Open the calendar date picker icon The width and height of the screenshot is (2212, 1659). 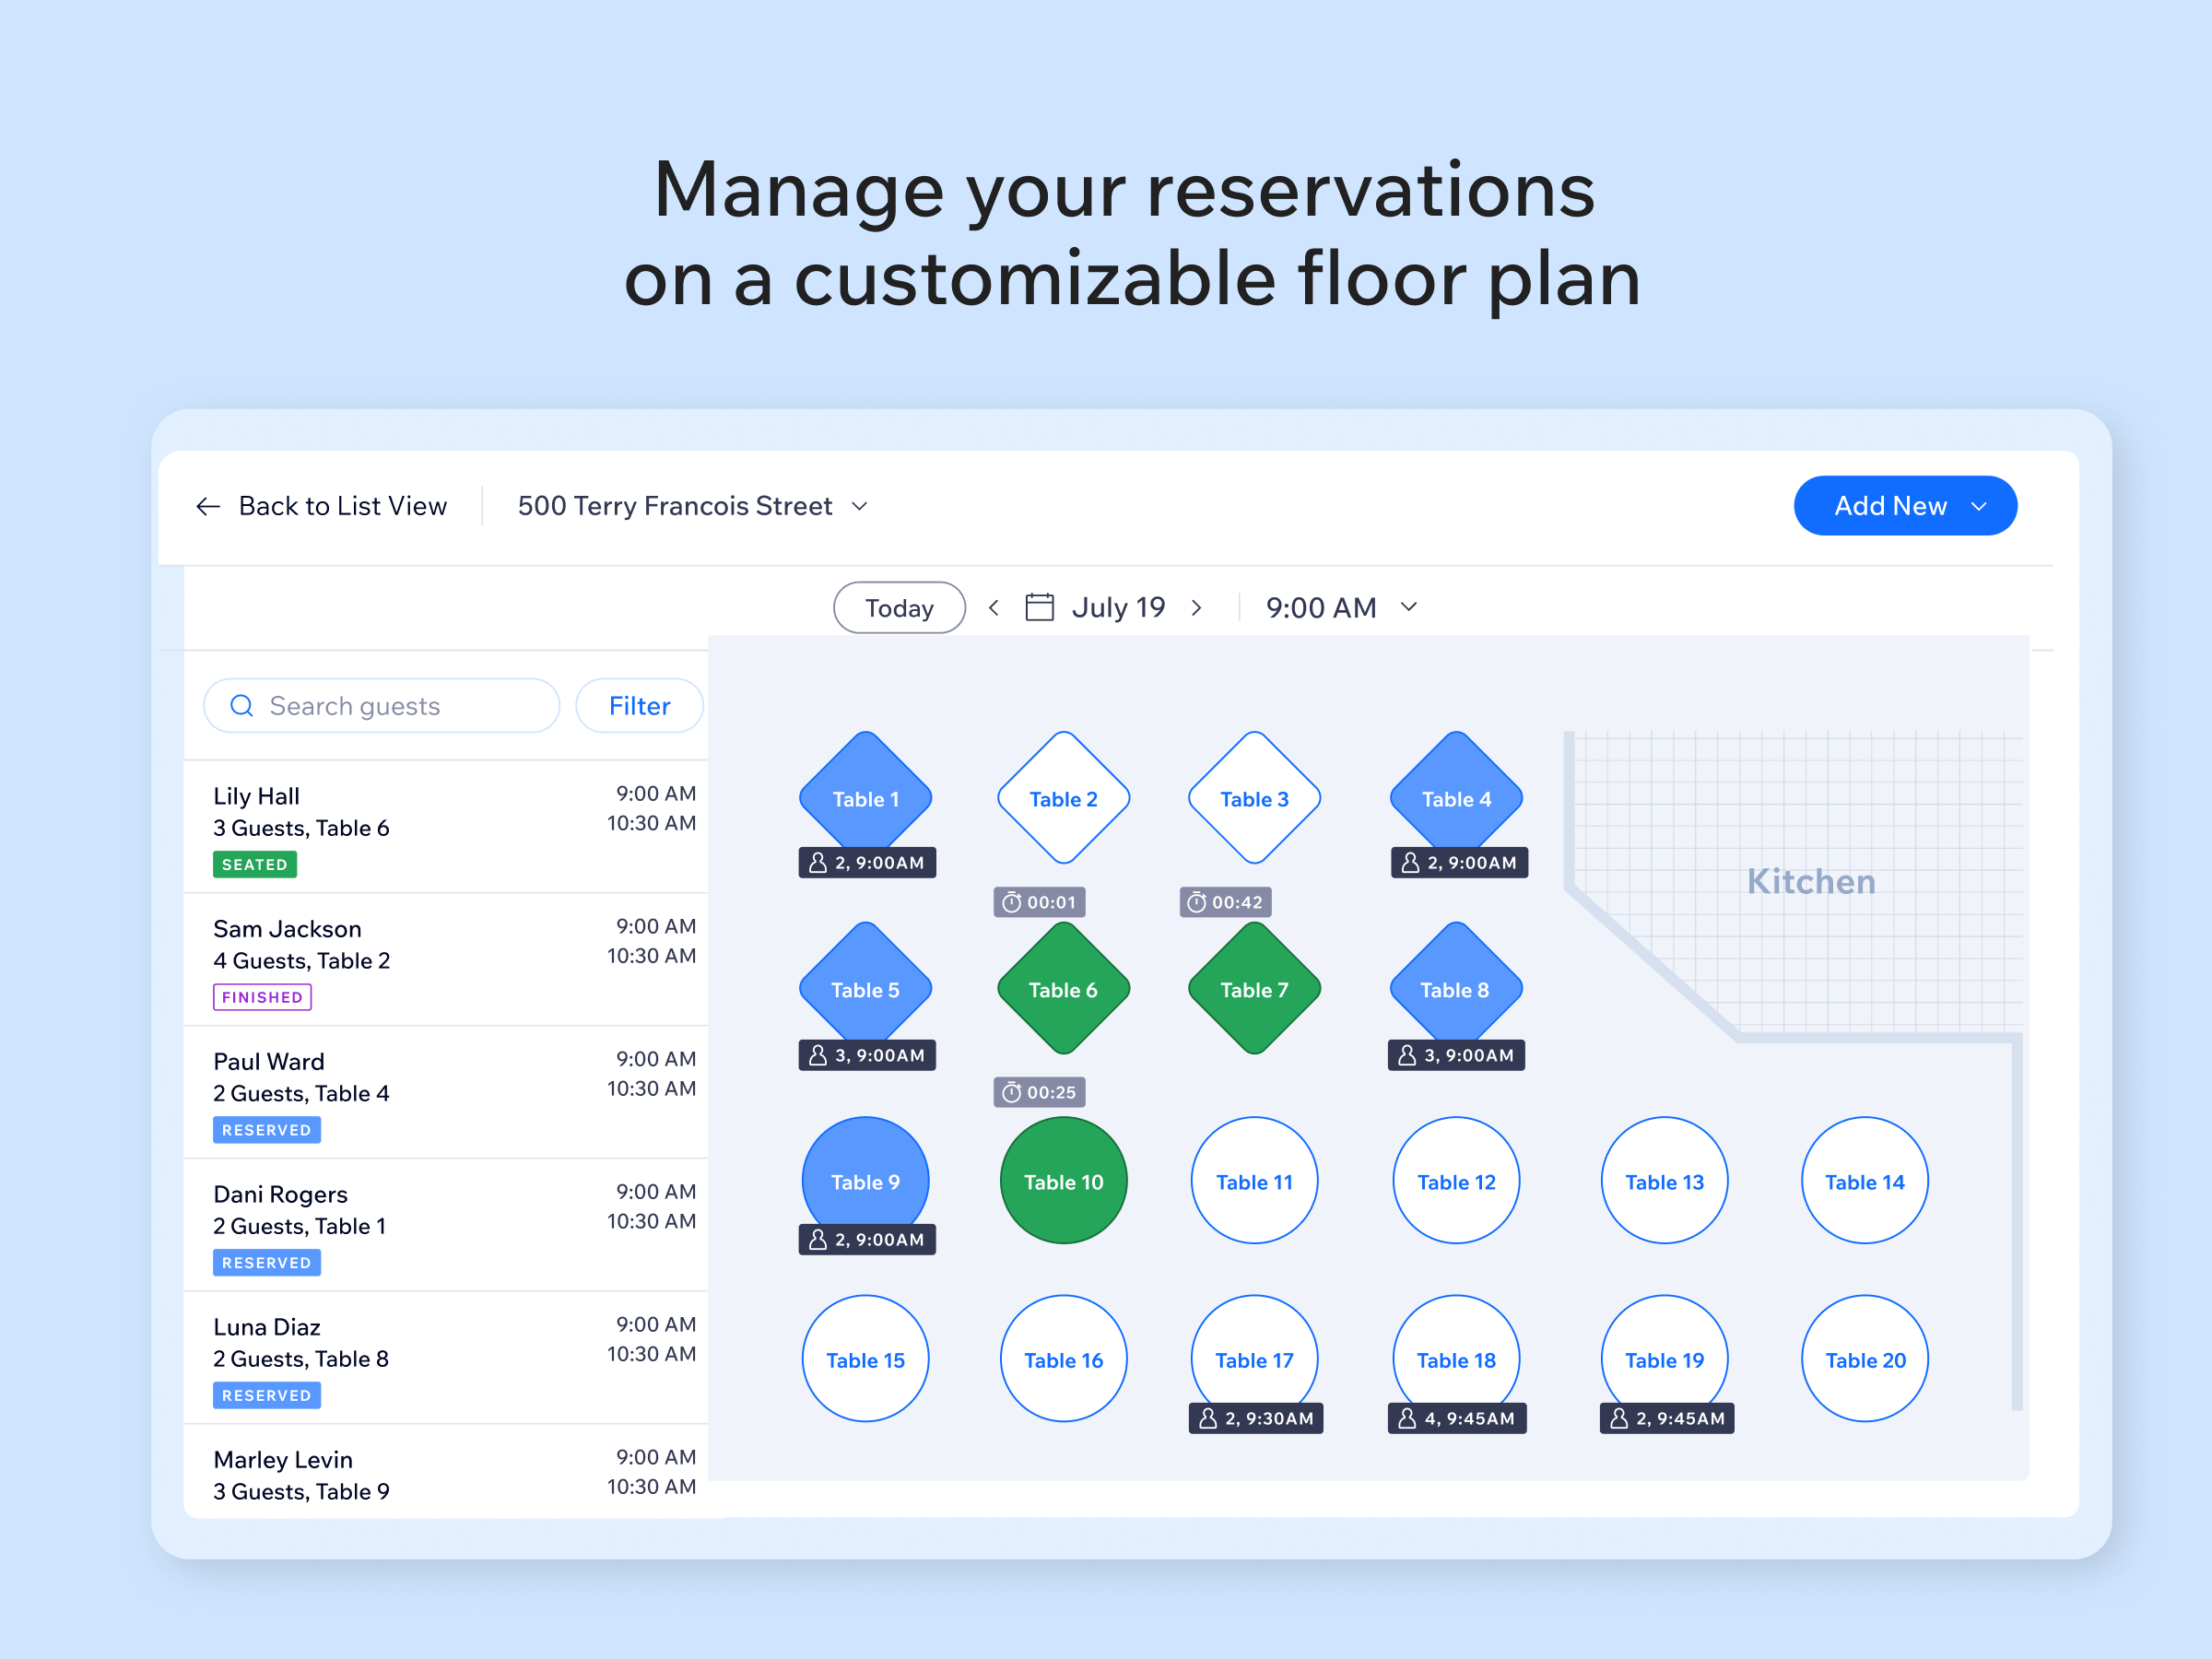(1039, 607)
